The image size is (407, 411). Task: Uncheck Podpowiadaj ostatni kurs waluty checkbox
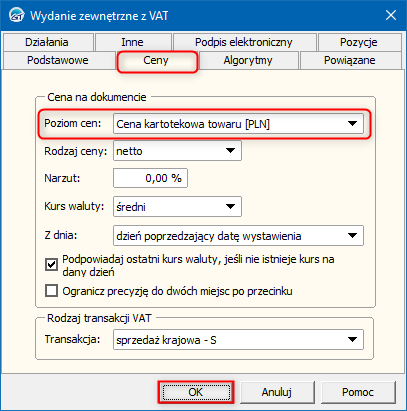tap(51, 265)
